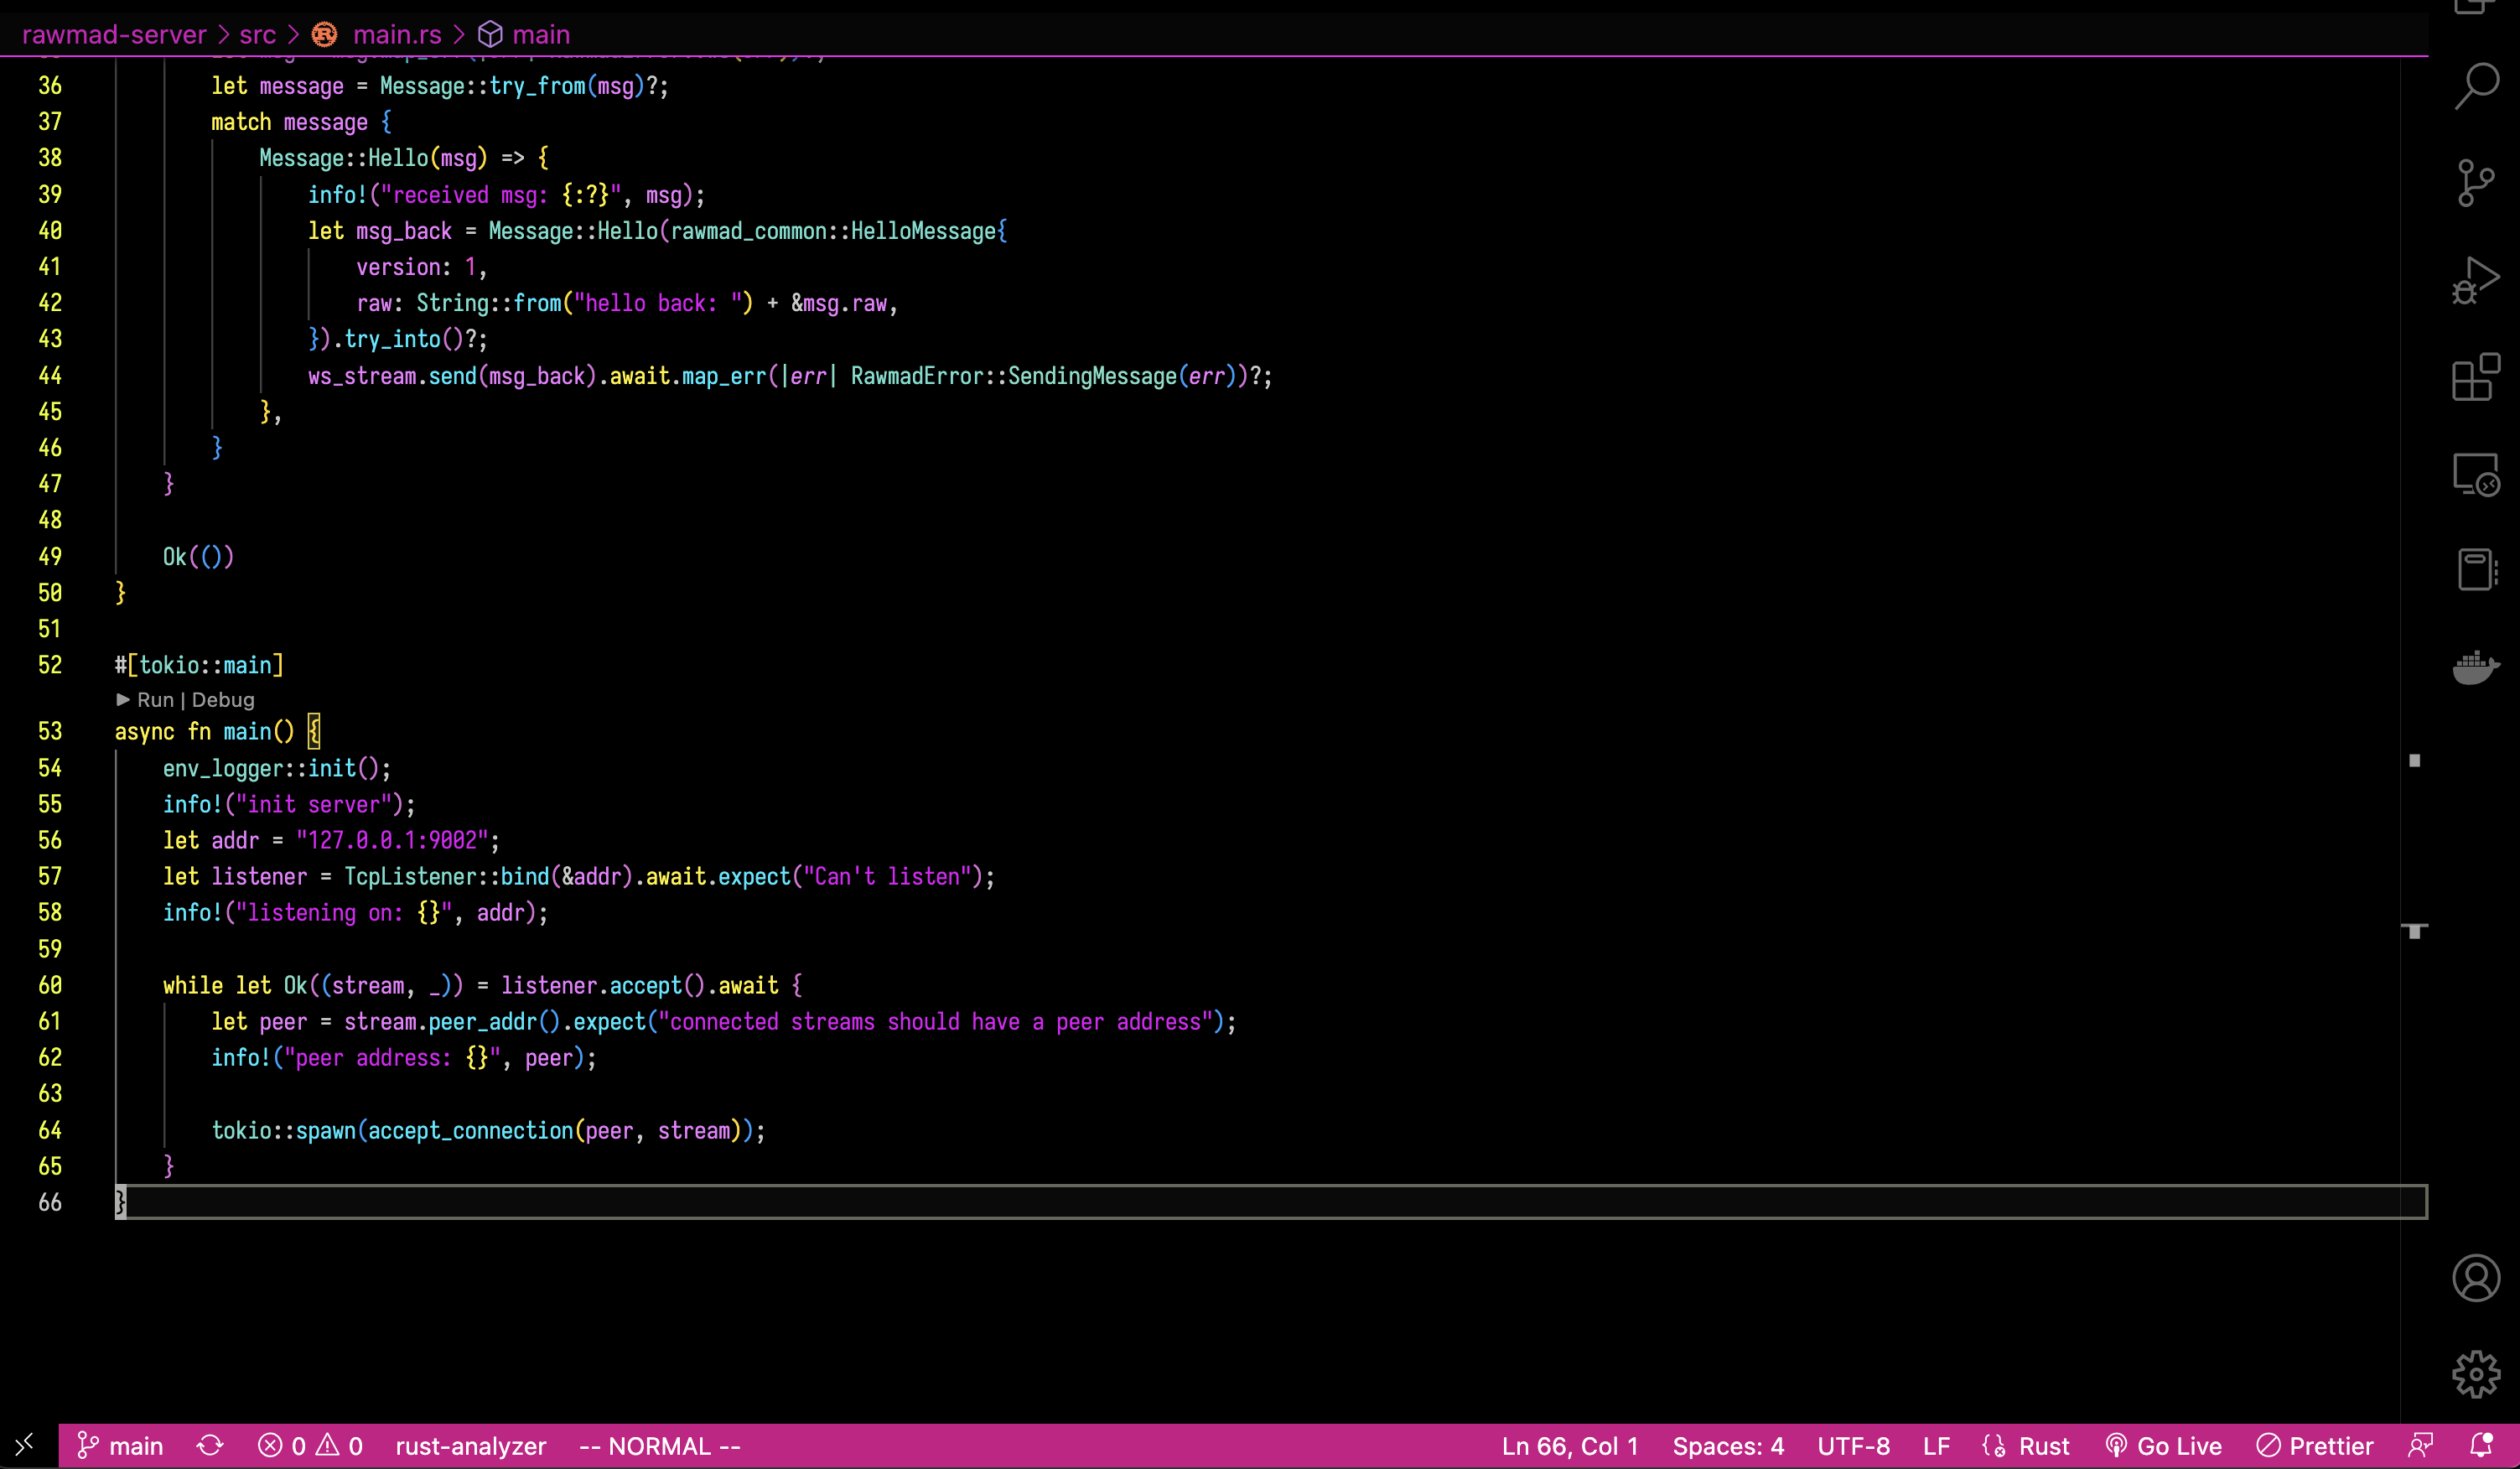Image resolution: width=2520 pixels, height=1469 pixels.
Task: Click the "hello back: " string literal
Action: [658, 303]
